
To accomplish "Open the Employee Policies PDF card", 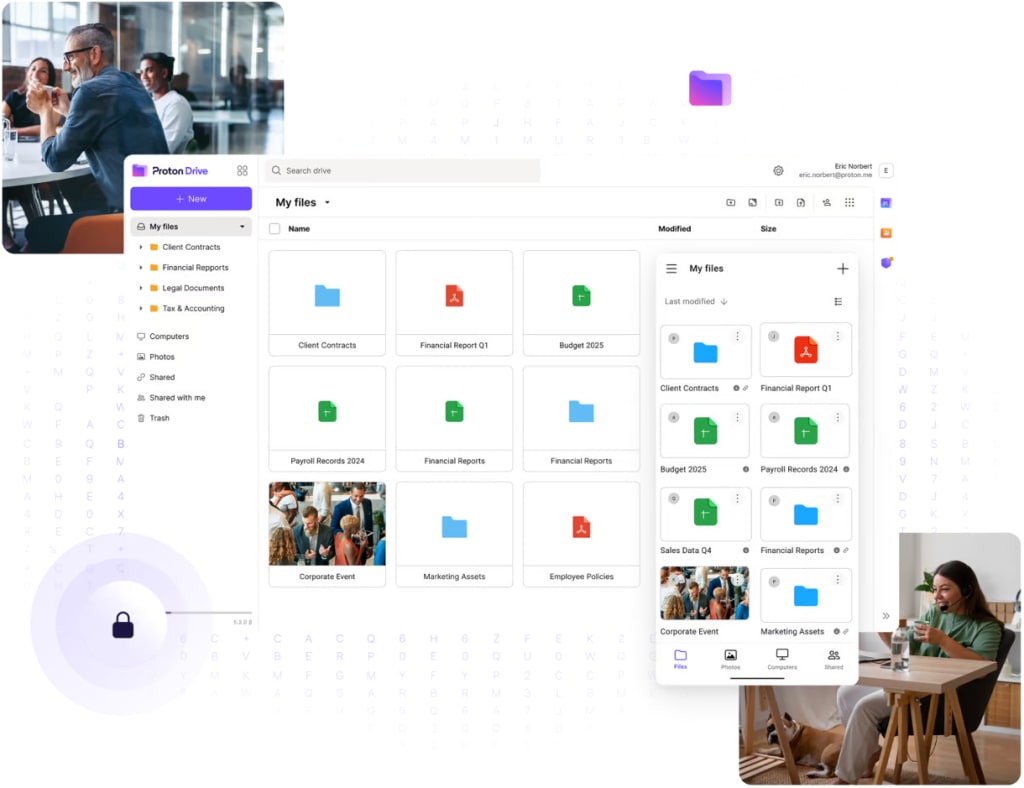I will point(581,534).
